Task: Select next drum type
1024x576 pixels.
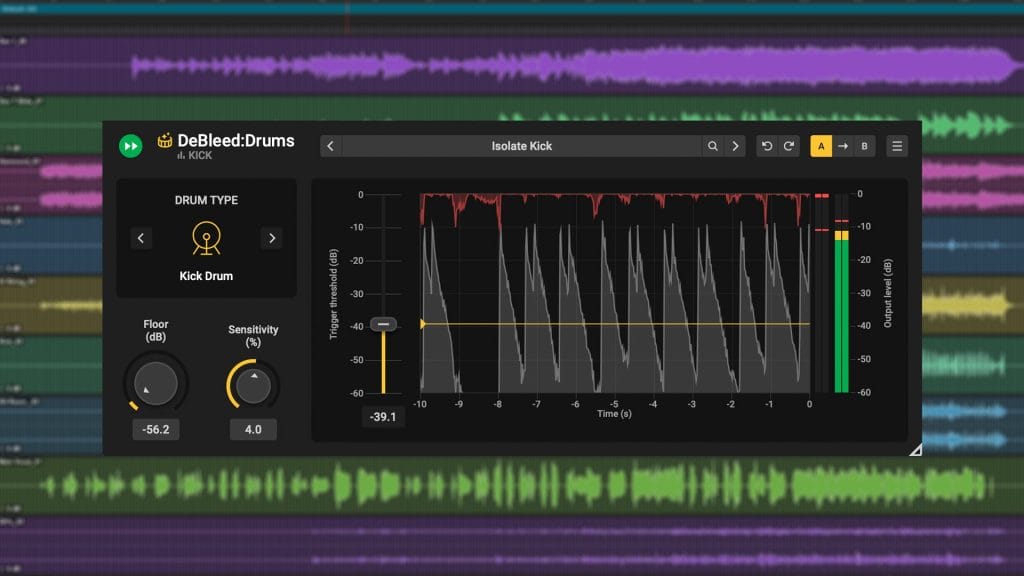Action: [x=271, y=238]
